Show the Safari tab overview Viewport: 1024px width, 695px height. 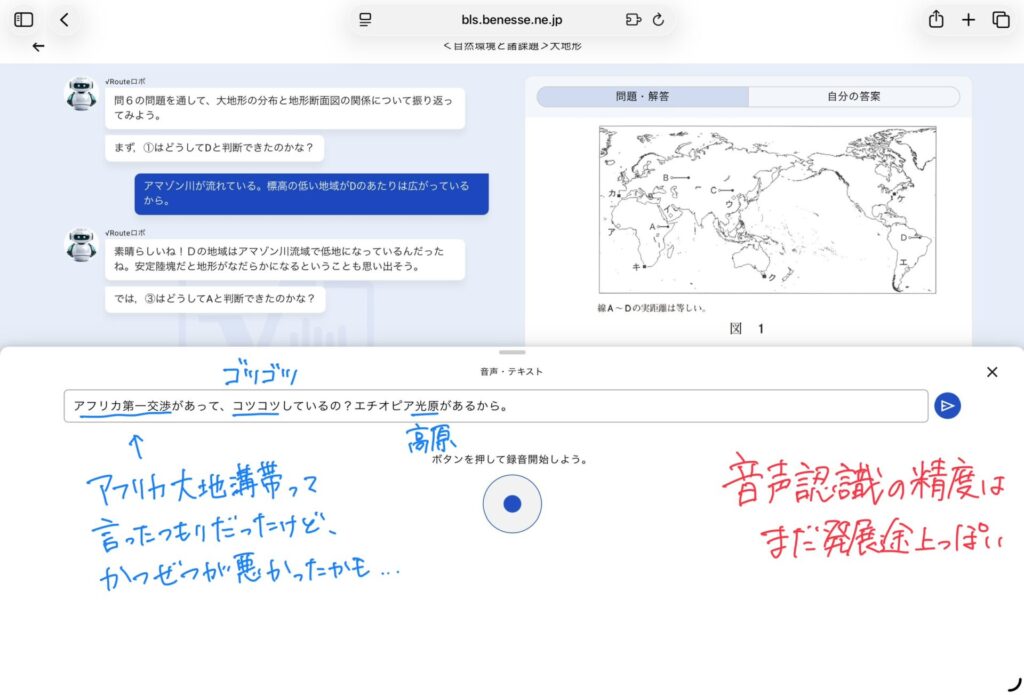tap(1000, 20)
